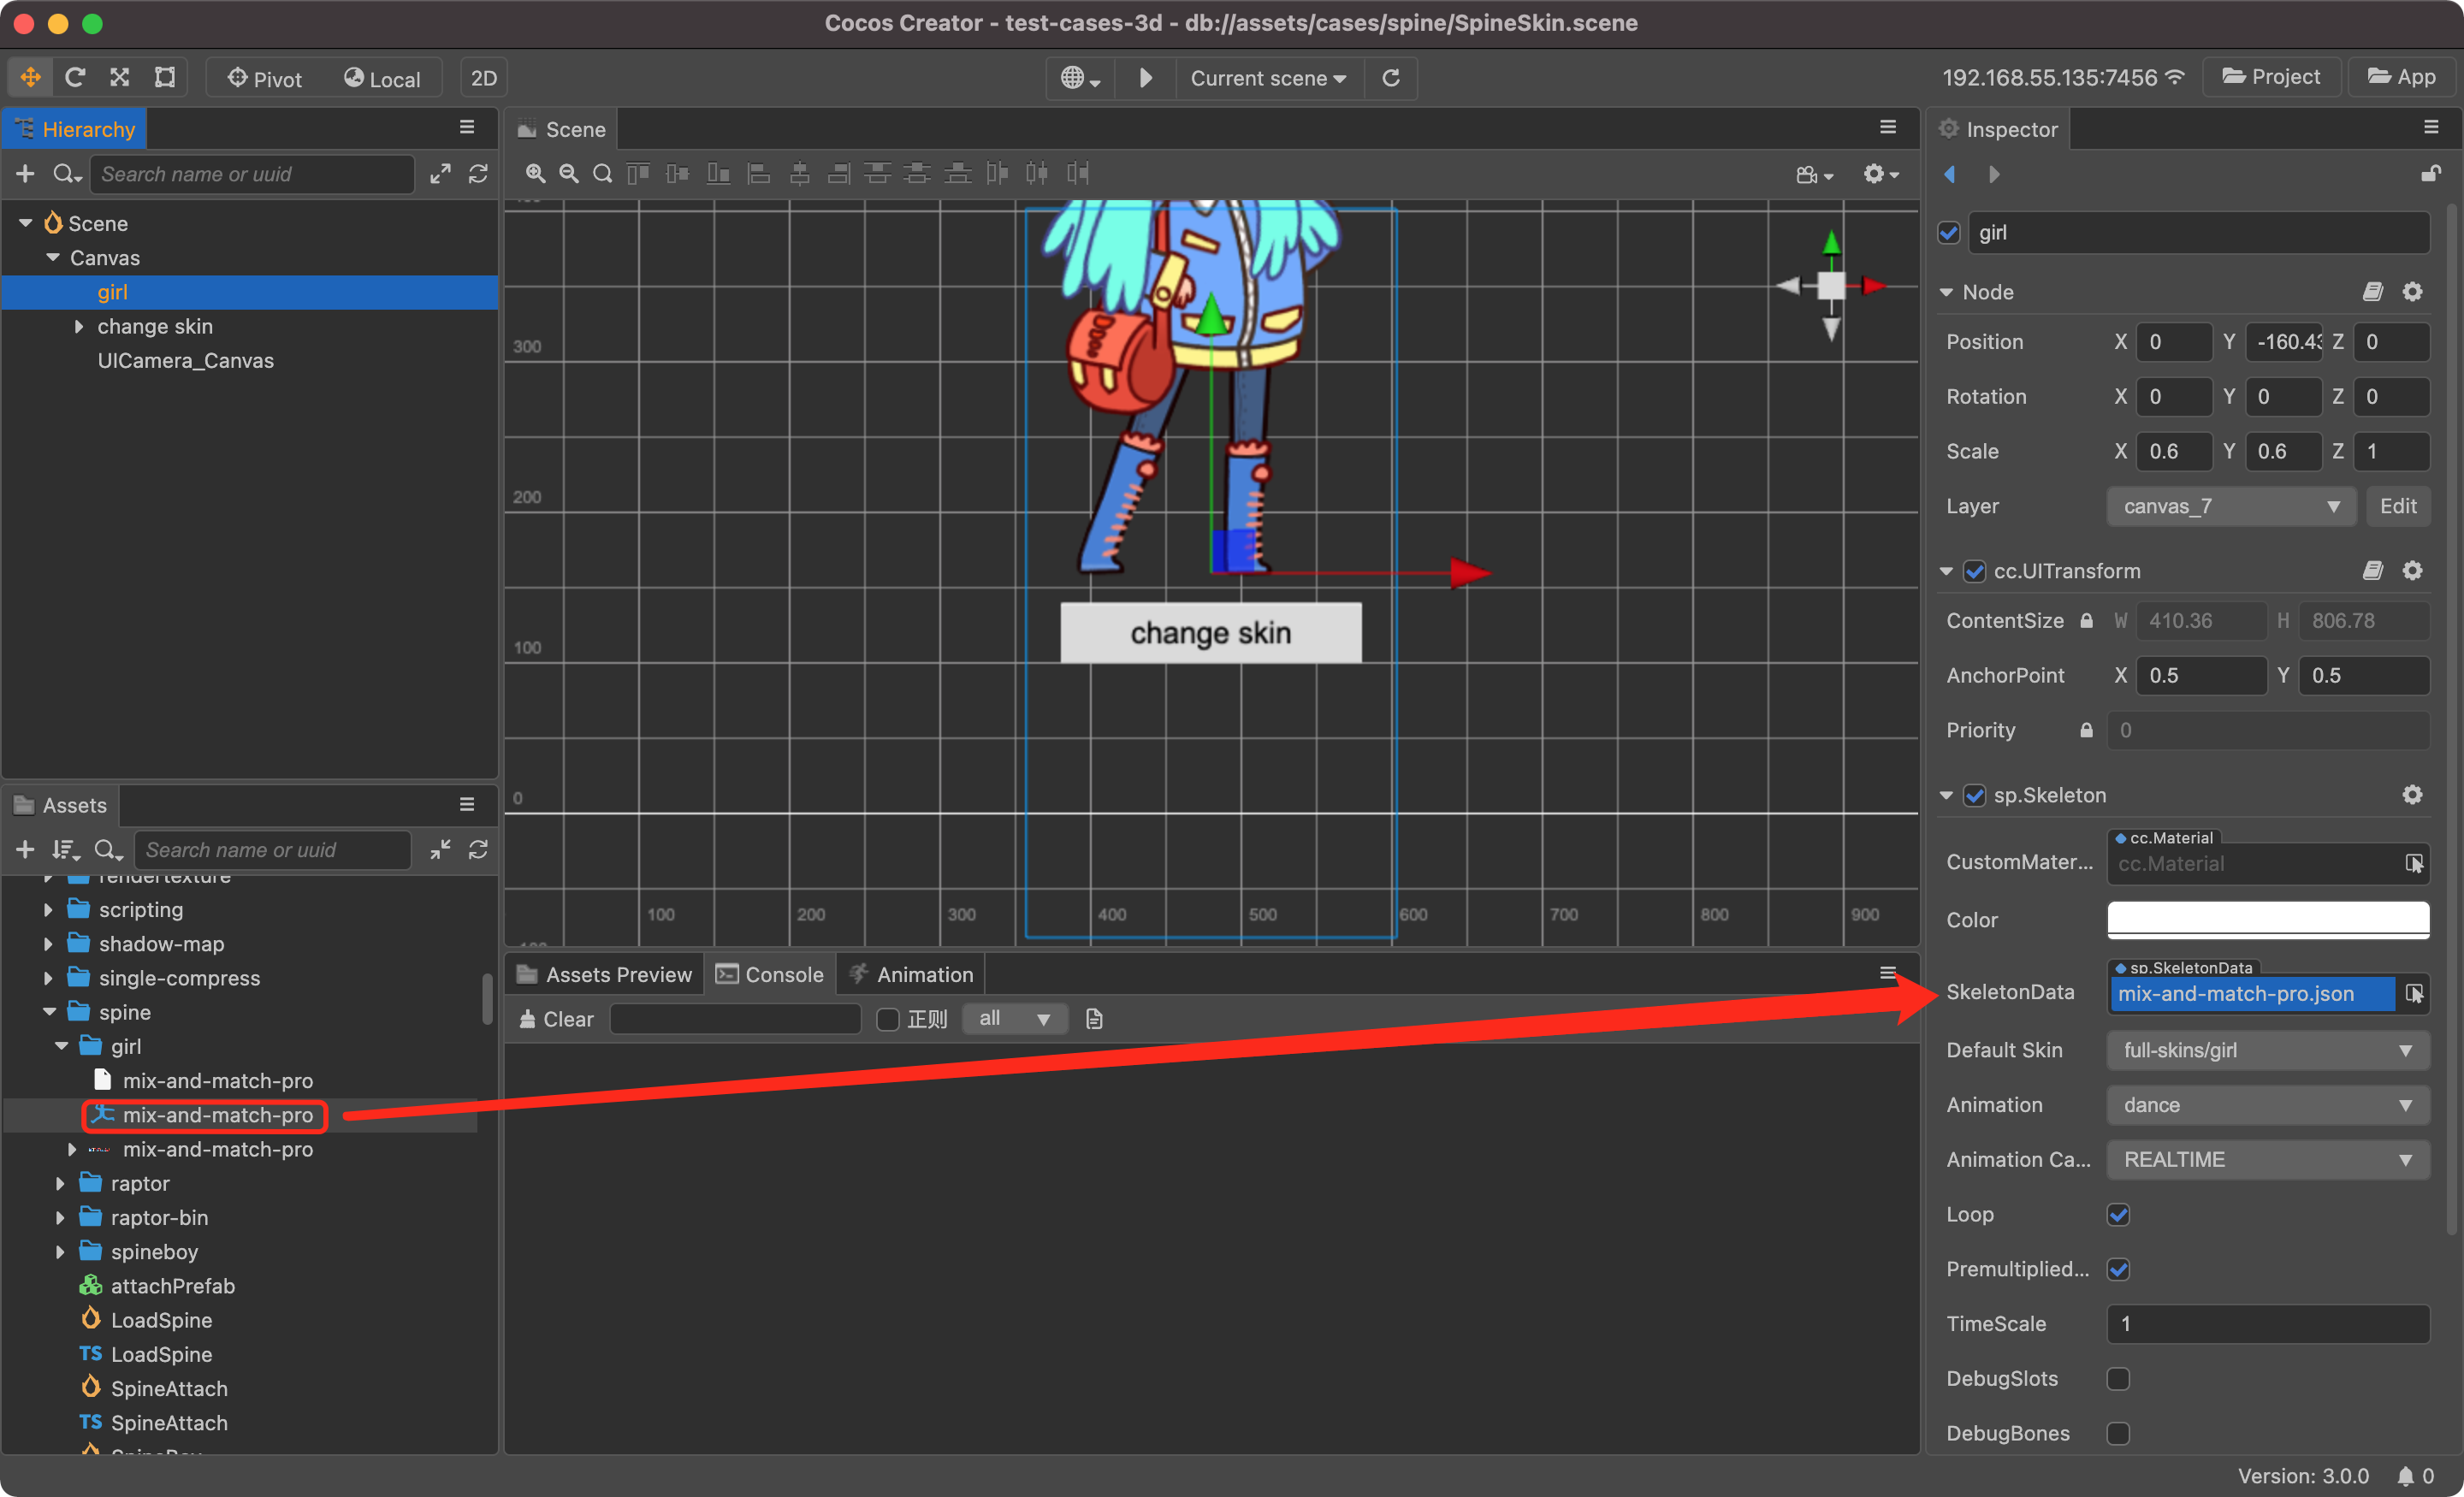
Task: Select the Move transform tool
Action: [x=30, y=77]
